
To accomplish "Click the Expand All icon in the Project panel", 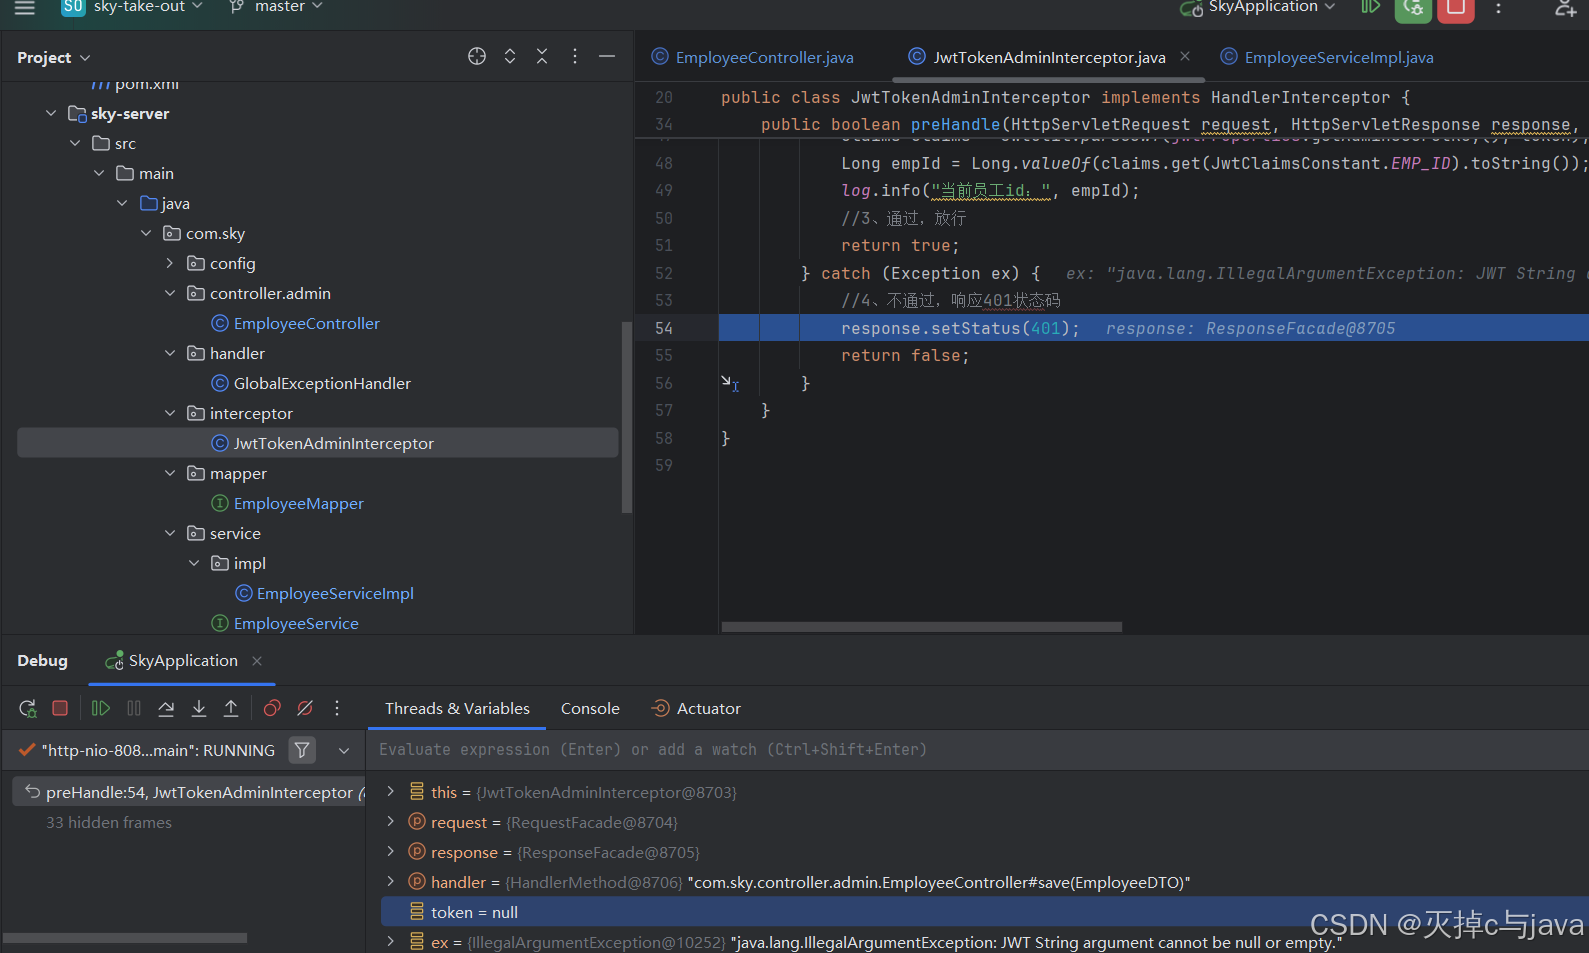I will (x=510, y=56).
